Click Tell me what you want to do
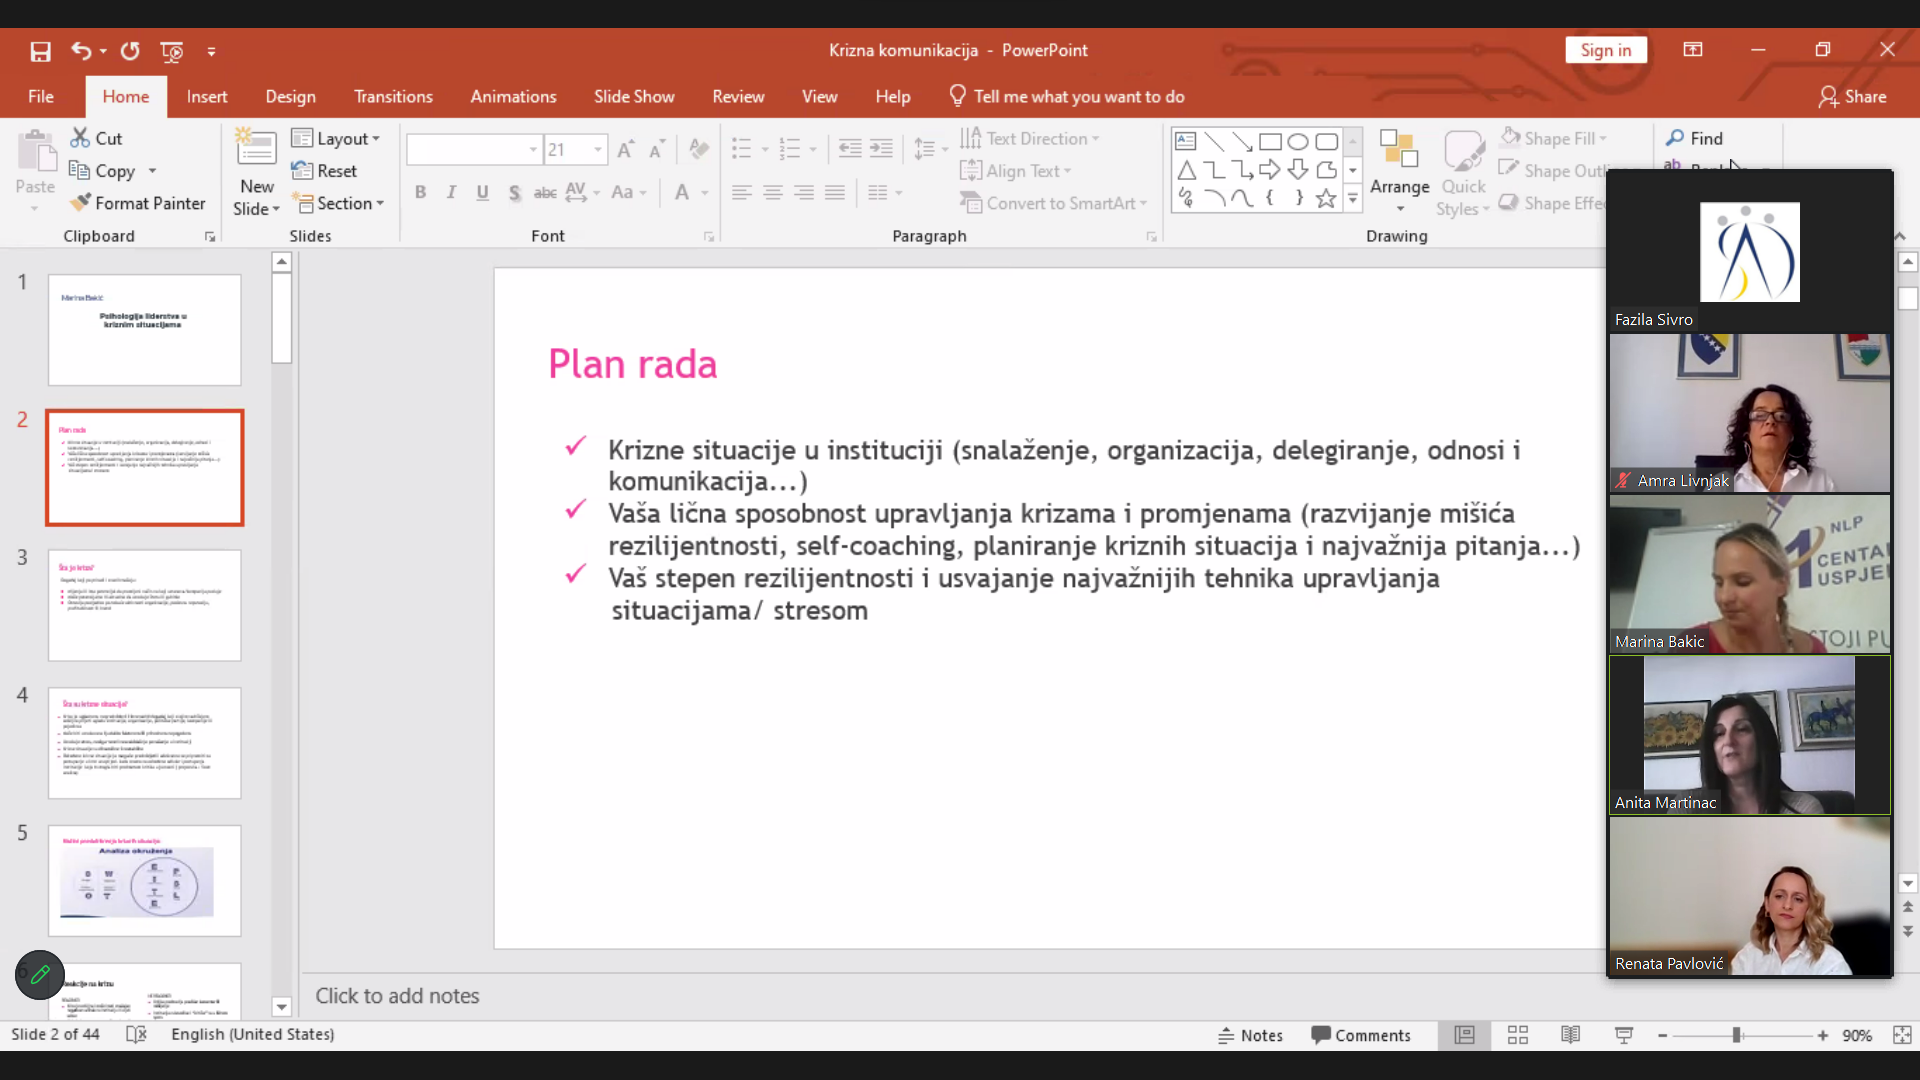 (1067, 96)
